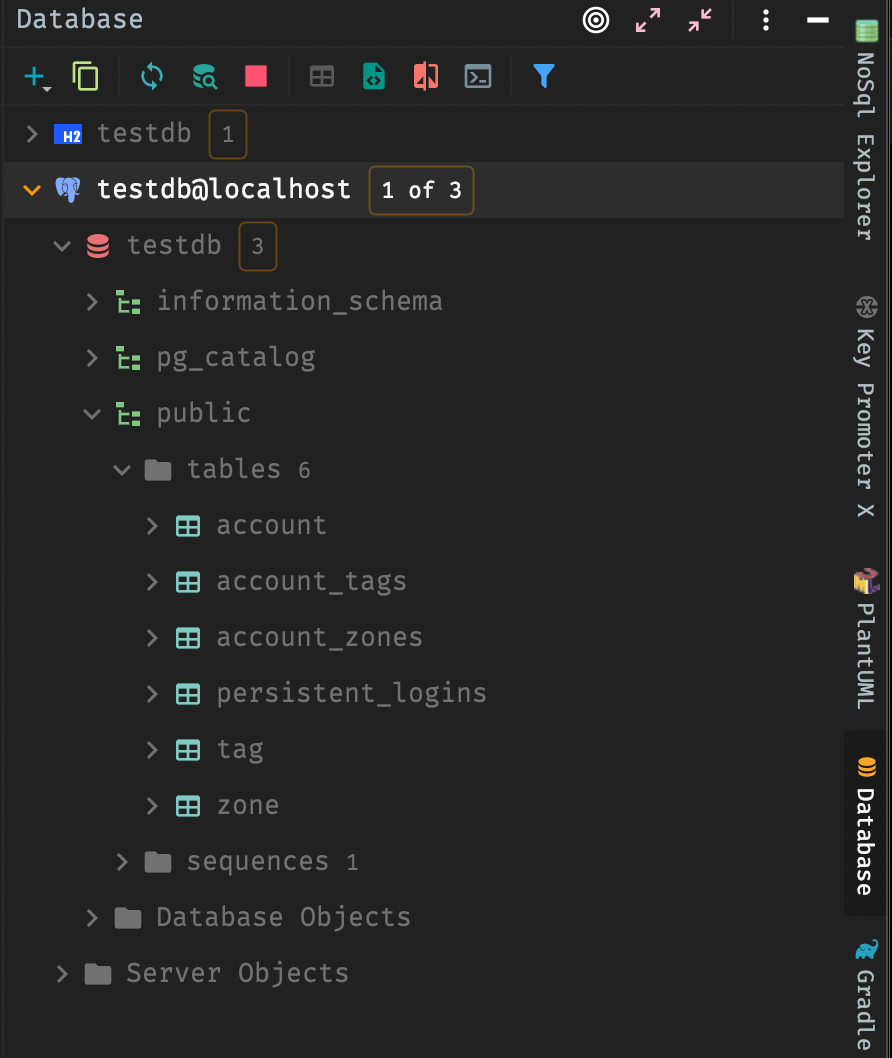Click the '3' badge next to testdb database
The width and height of the screenshot is (892, 1058).
point(258,246)
